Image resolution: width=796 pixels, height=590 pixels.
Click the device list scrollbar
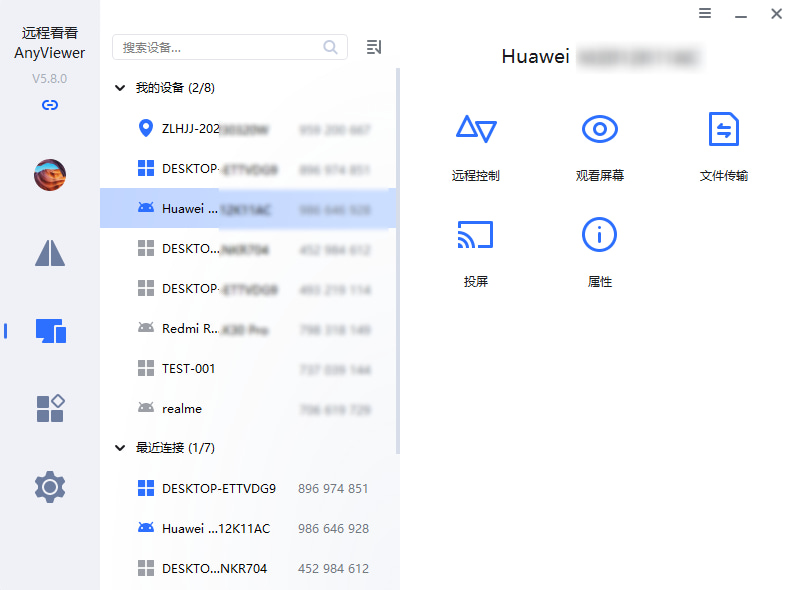(x=397, y=261)
